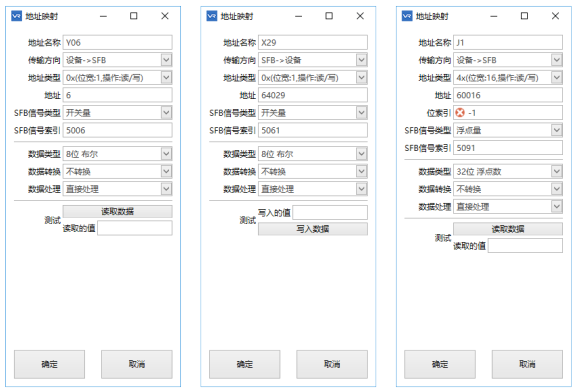Click the app logo icon in X29 window title

(x=212, y=16)
